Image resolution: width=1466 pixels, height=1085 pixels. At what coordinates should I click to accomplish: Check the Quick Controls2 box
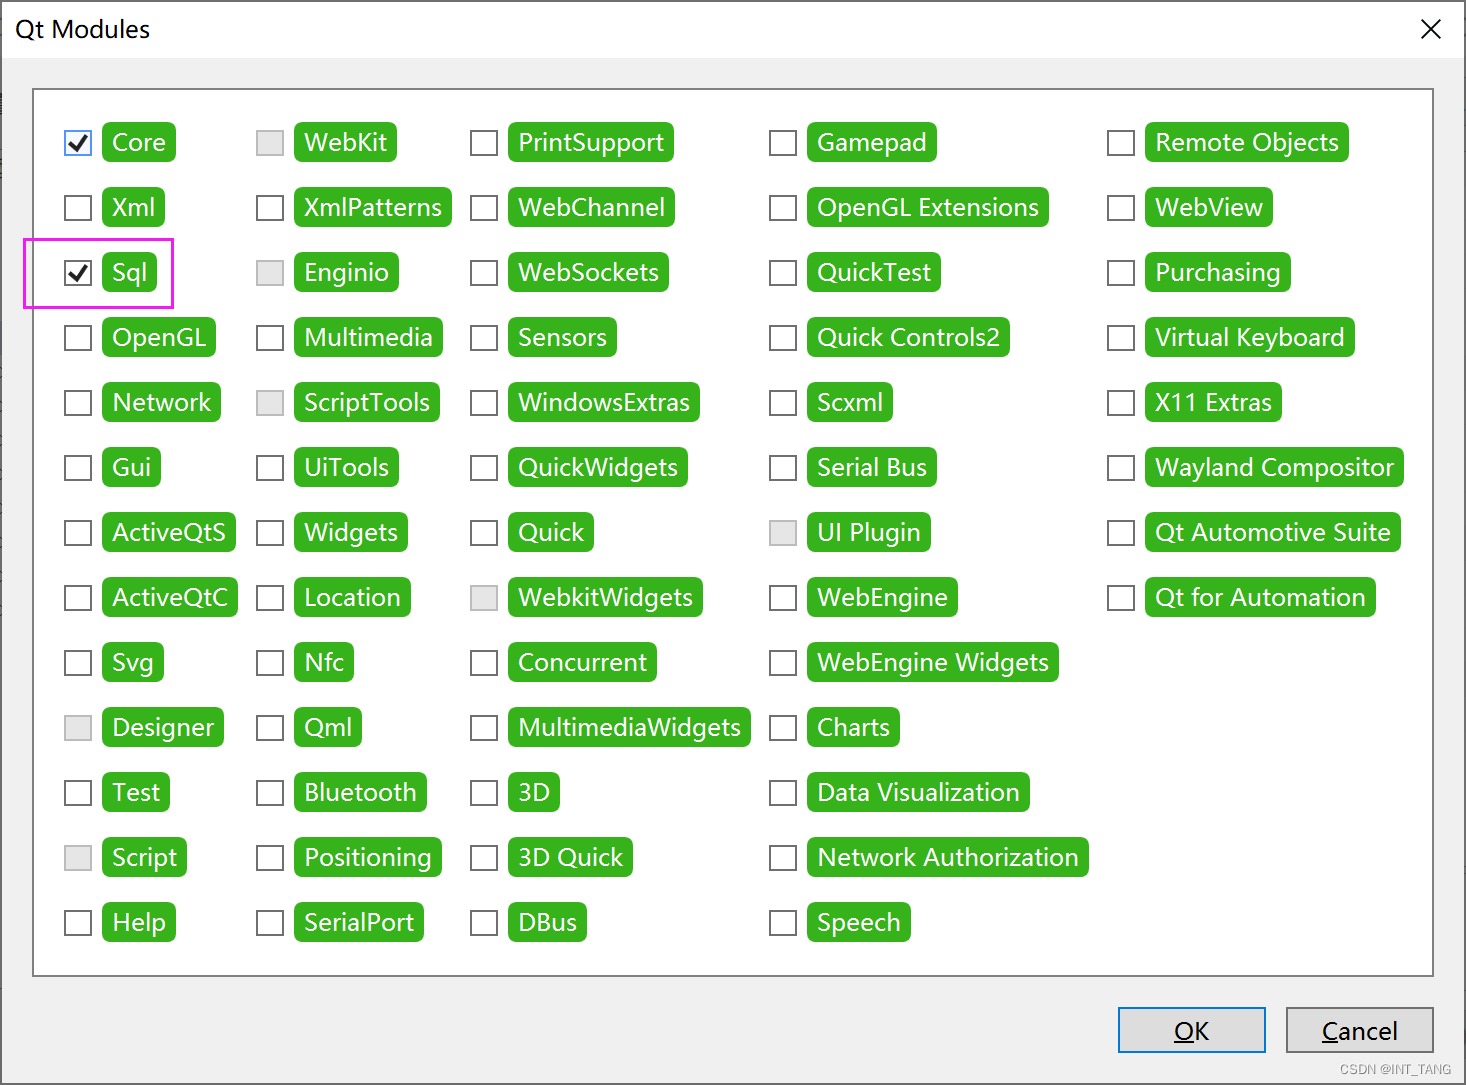tap(783, 338)
